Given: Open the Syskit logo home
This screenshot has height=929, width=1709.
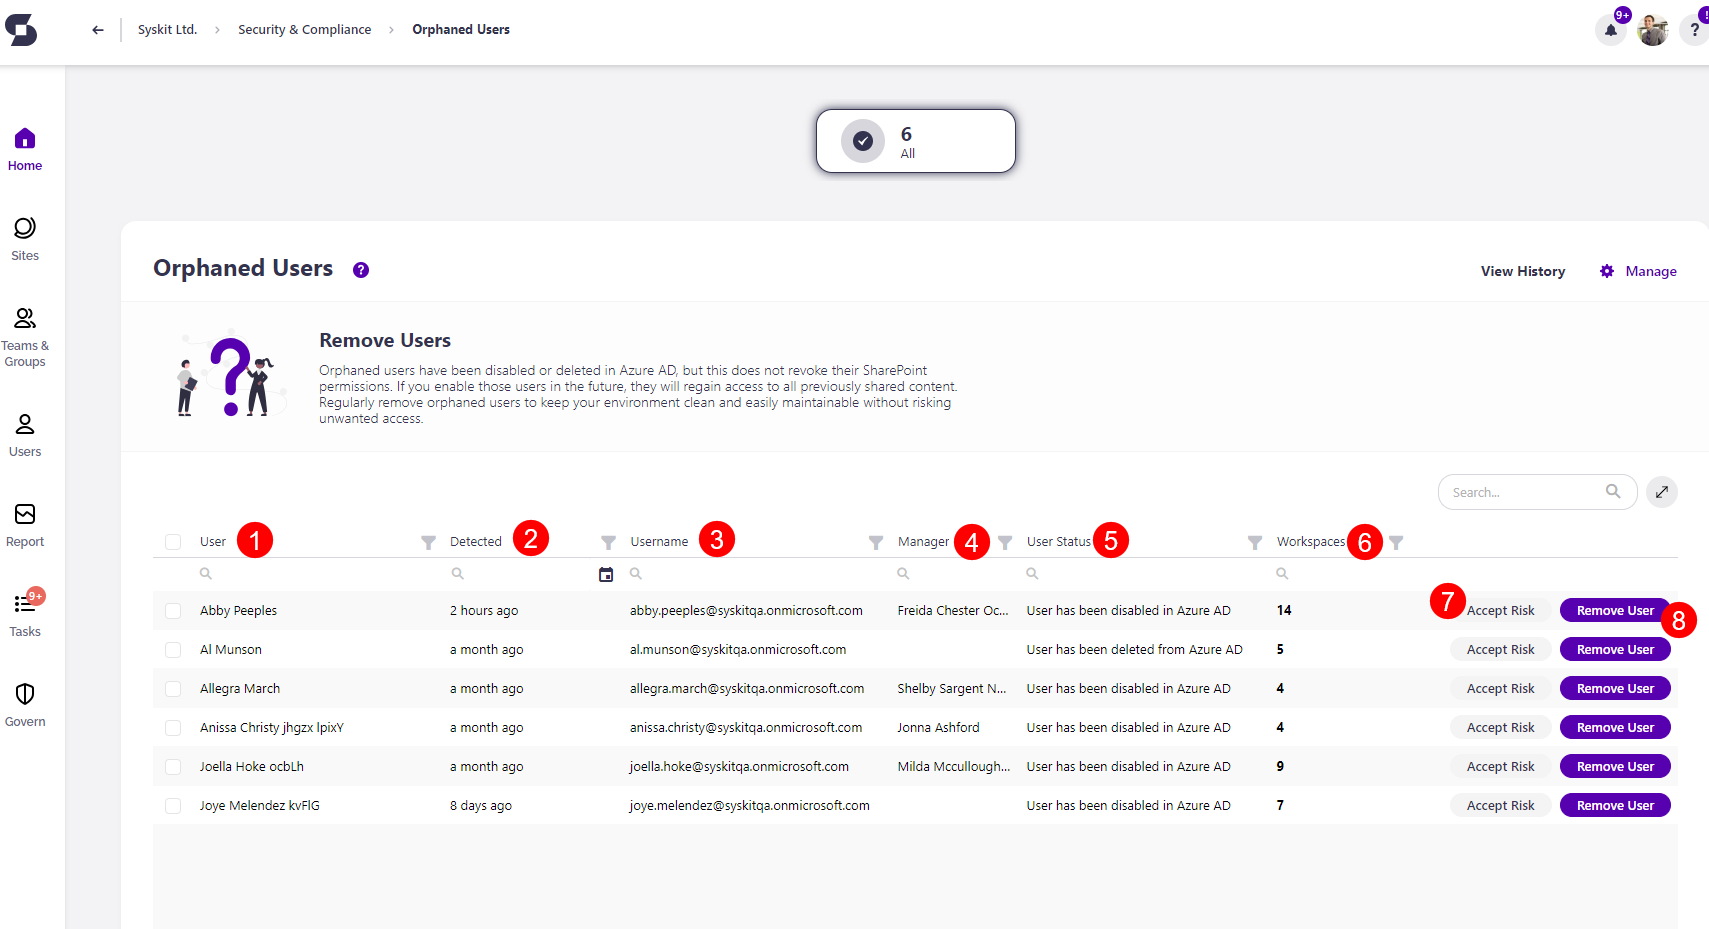Looking at the screenshot, I should [21, 30].
